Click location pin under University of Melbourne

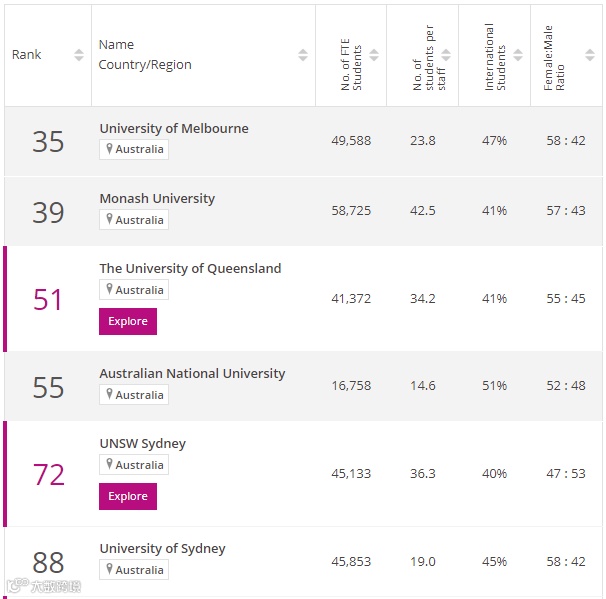[x=109, y=150]
